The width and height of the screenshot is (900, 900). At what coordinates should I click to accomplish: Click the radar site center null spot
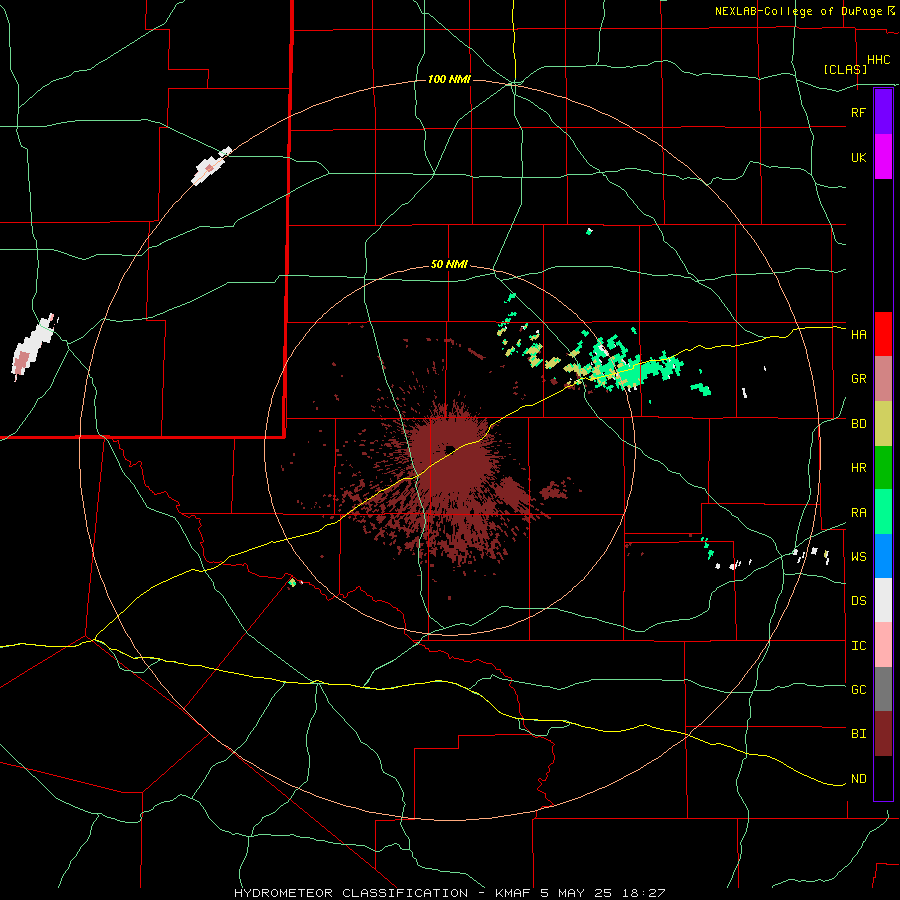(451, 448)
